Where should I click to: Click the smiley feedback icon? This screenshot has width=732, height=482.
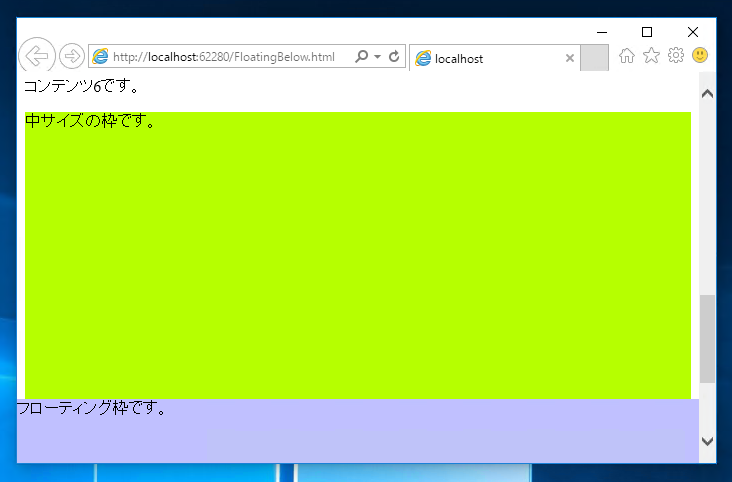700,55
